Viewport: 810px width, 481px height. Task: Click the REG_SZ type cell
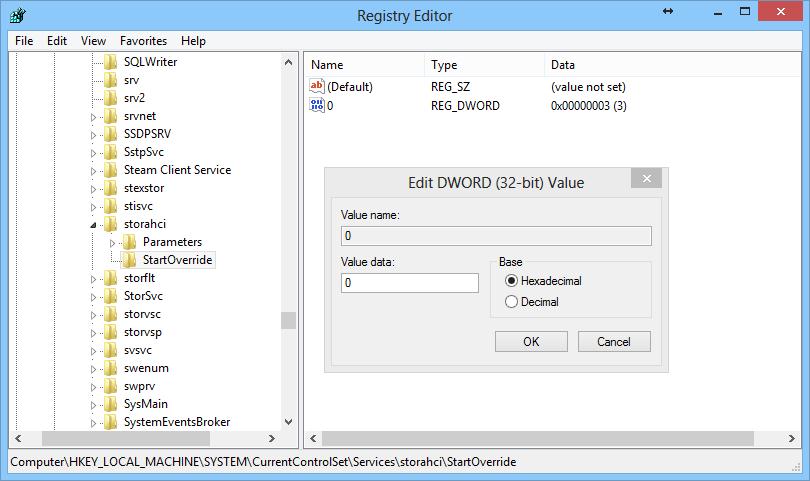(x=450, y=87)
